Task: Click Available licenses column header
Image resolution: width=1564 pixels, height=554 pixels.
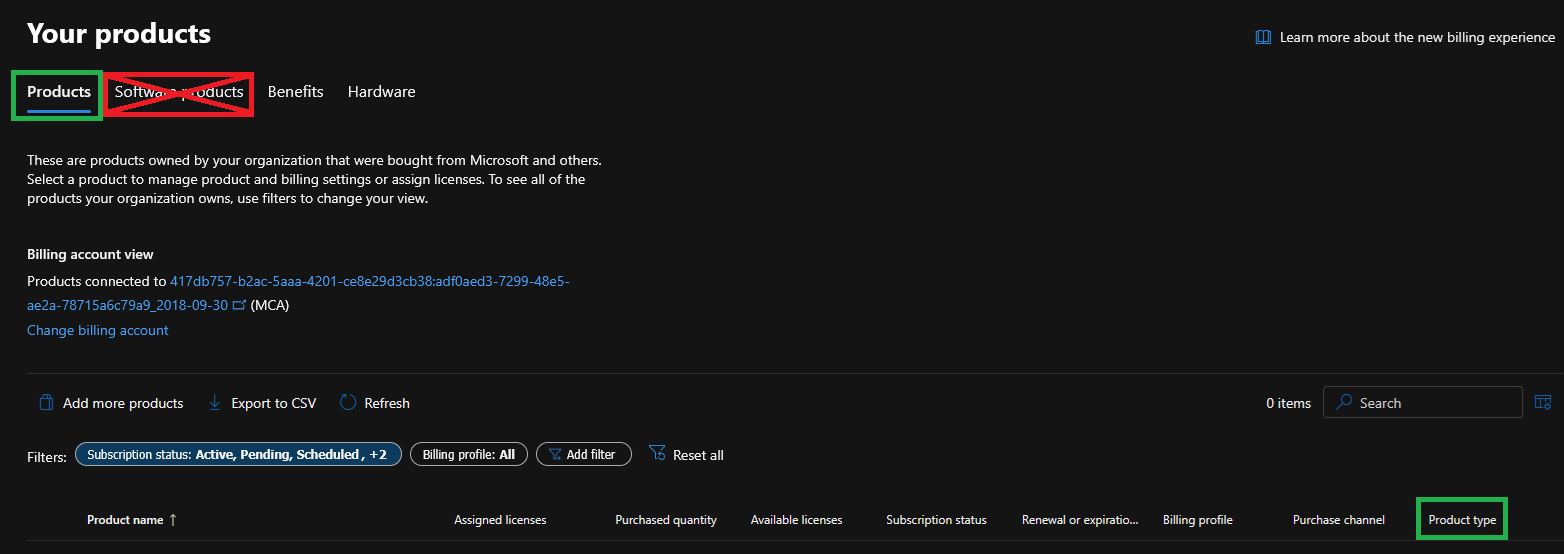Action: [796, 520]
